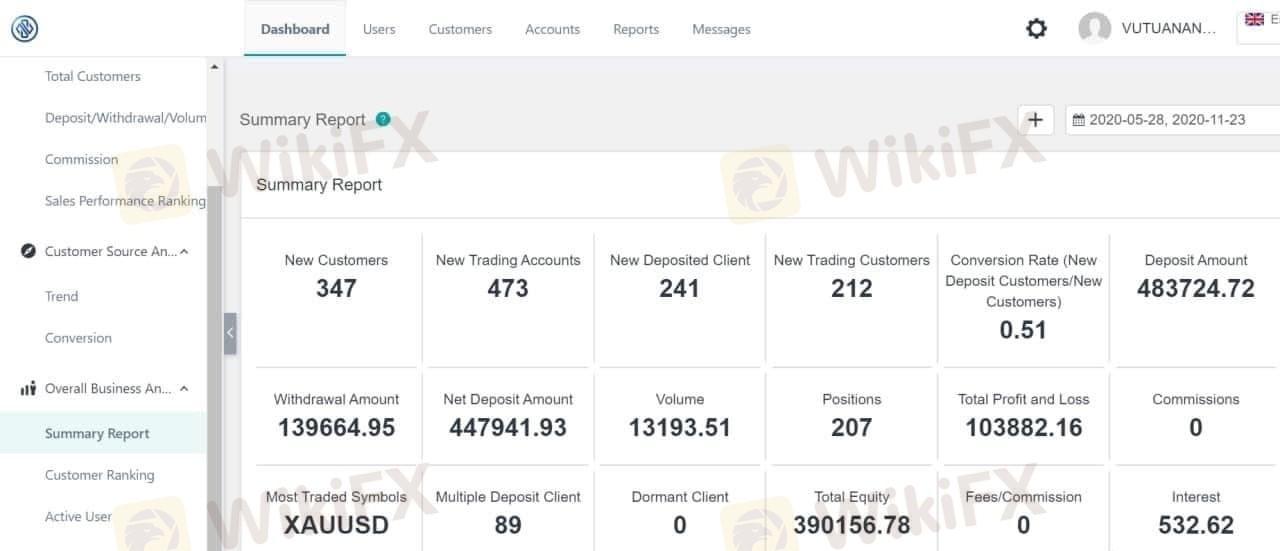Open the Conversion sidebar item
Screen dimensions: 1280x551
coord(78,338)
